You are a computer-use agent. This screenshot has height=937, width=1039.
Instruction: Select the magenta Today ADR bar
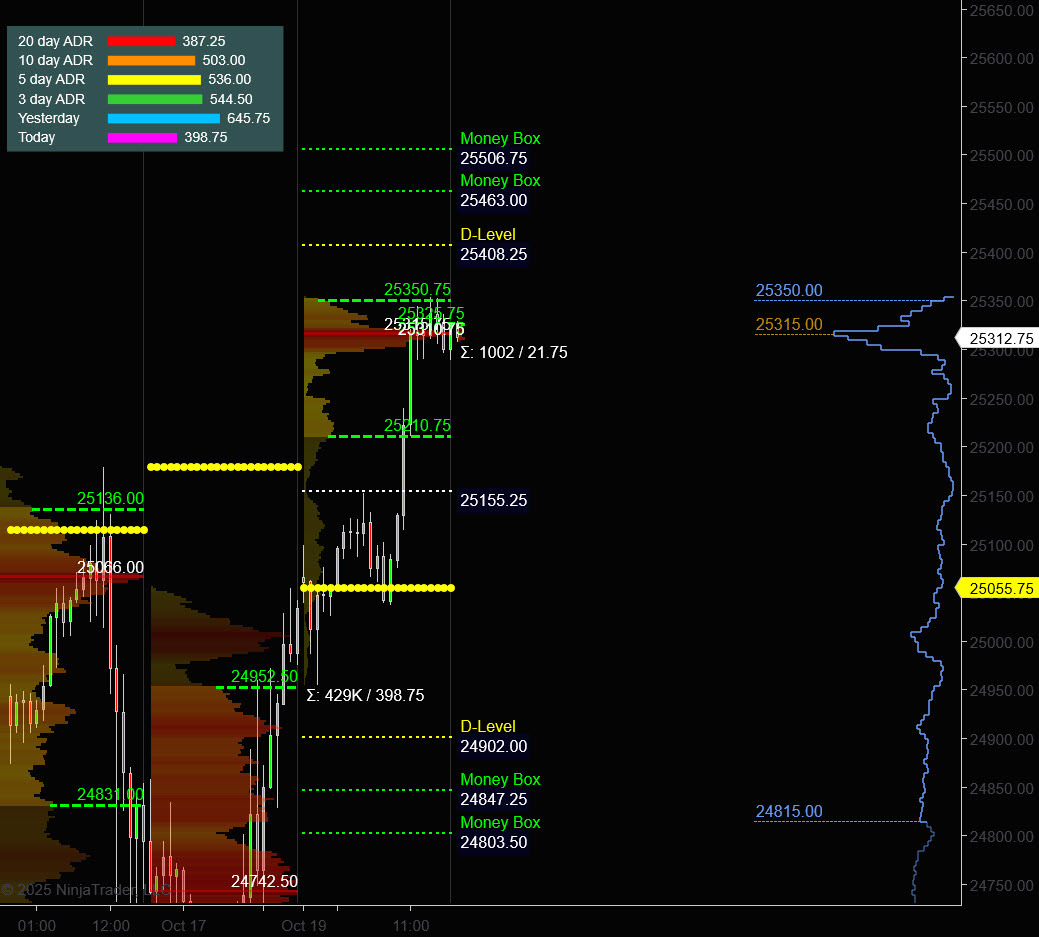(x=142, y=137)
